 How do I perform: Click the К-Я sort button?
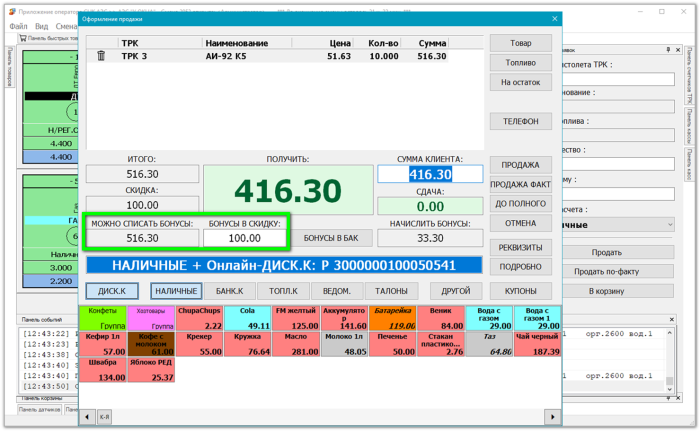(104, 417)
